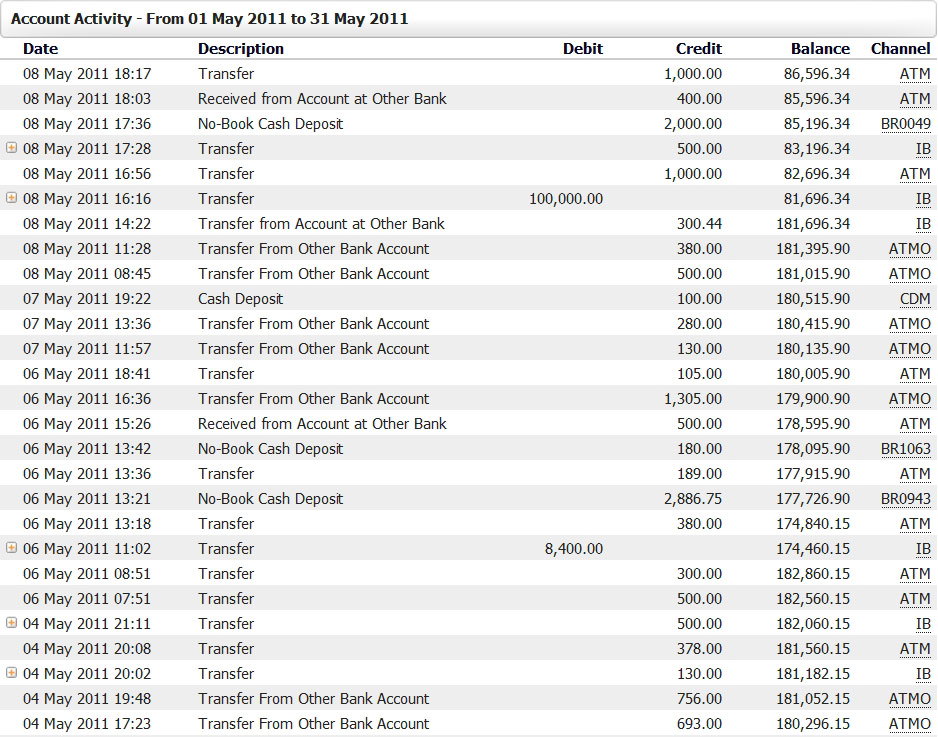
Task: Select the 180,515.90 balance value
Action: coord(813,299)
